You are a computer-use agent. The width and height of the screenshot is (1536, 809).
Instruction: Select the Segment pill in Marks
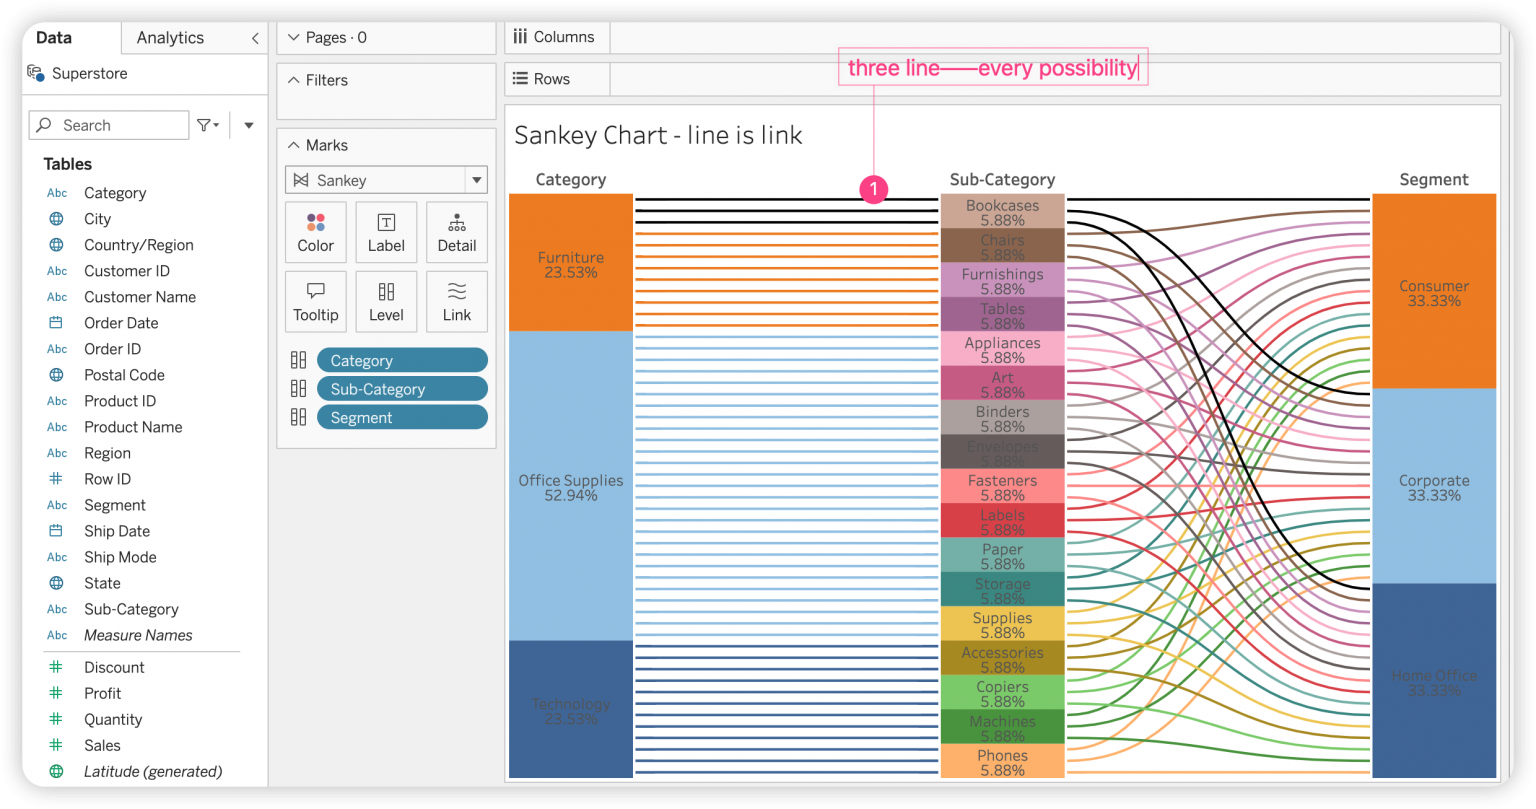pos(402,418)
